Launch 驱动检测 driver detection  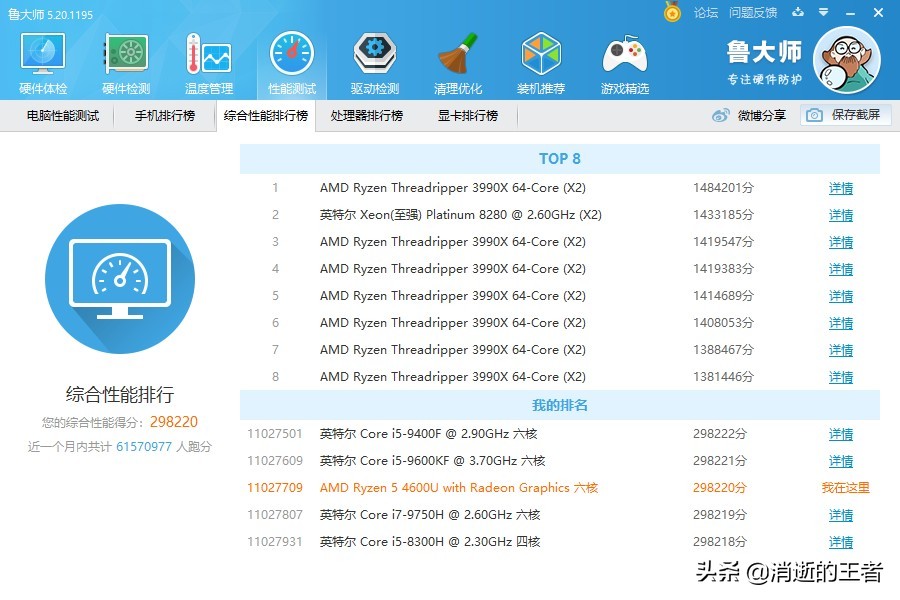pos(374,60)
